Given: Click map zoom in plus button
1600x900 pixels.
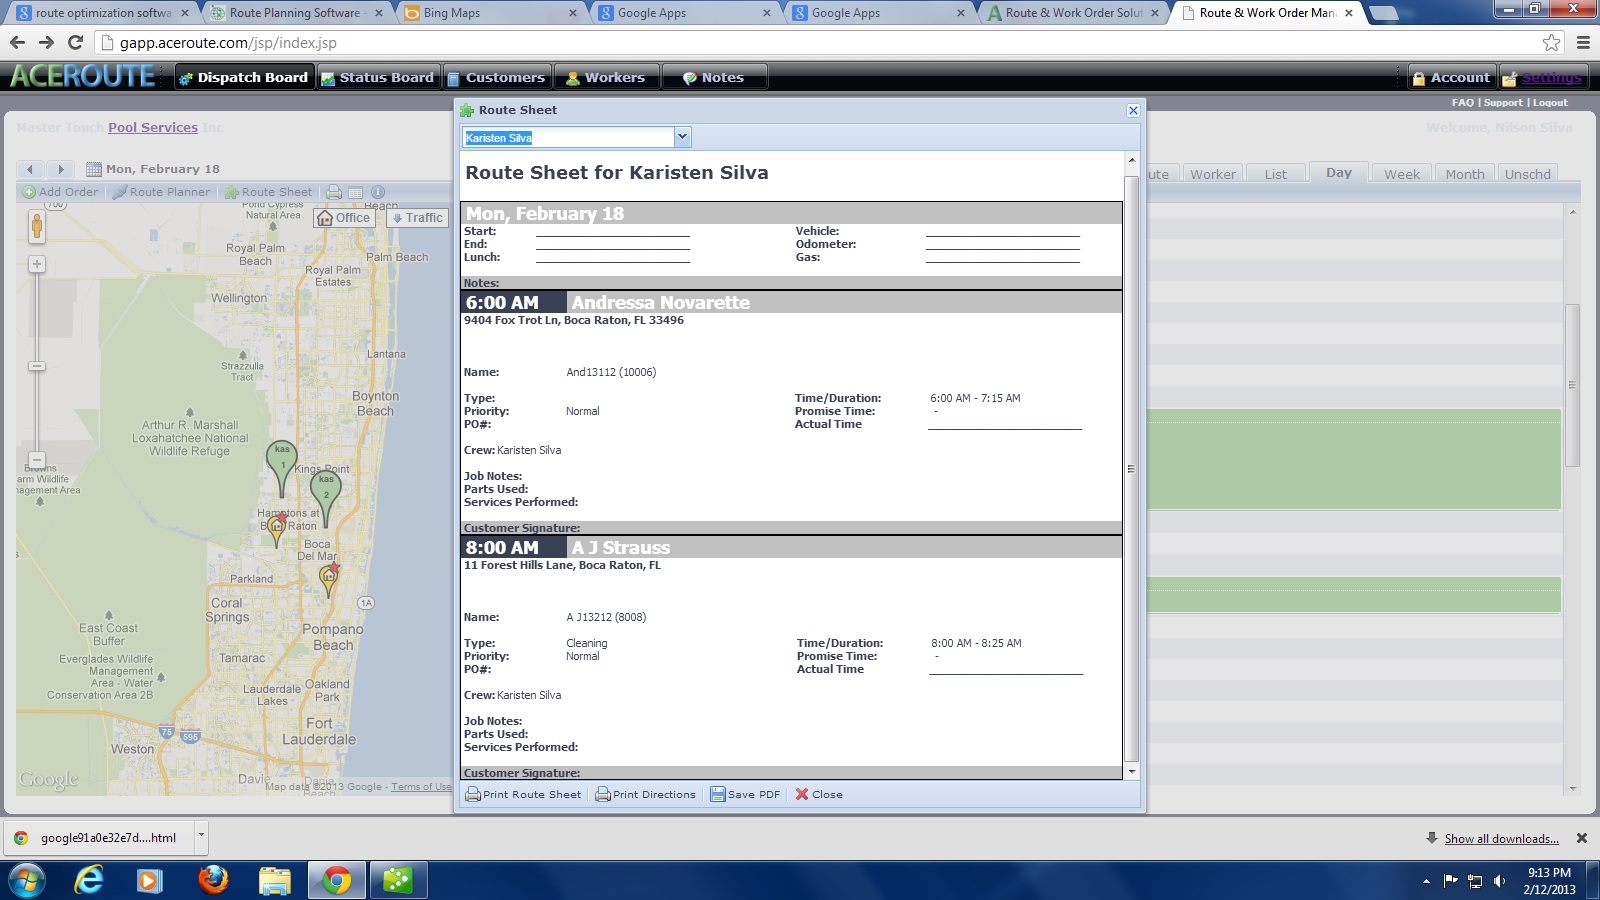Looking at the screenshot, I should (x=37, y=264).
